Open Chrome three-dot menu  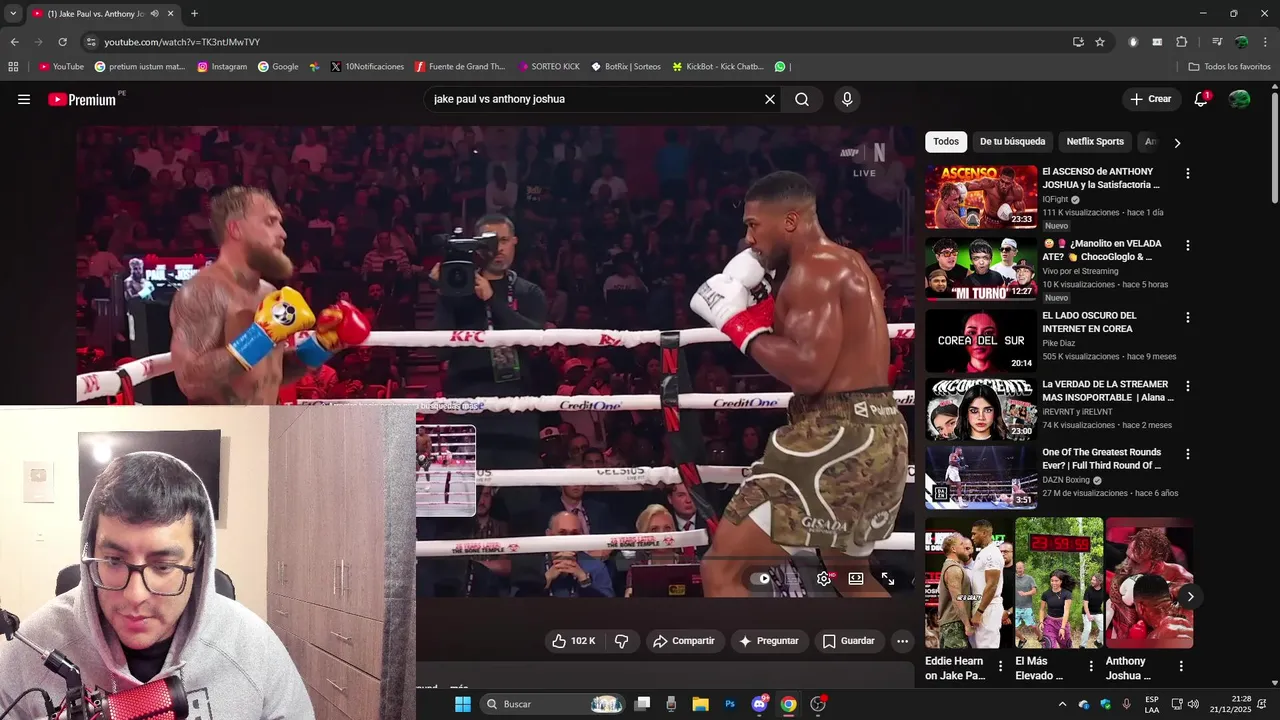pyautogui.click(x=1266, y=42)
